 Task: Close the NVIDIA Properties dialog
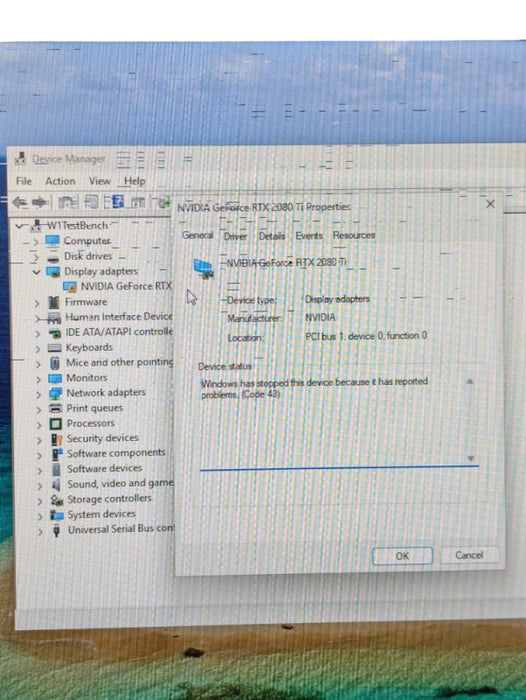[x=490, y=204]
